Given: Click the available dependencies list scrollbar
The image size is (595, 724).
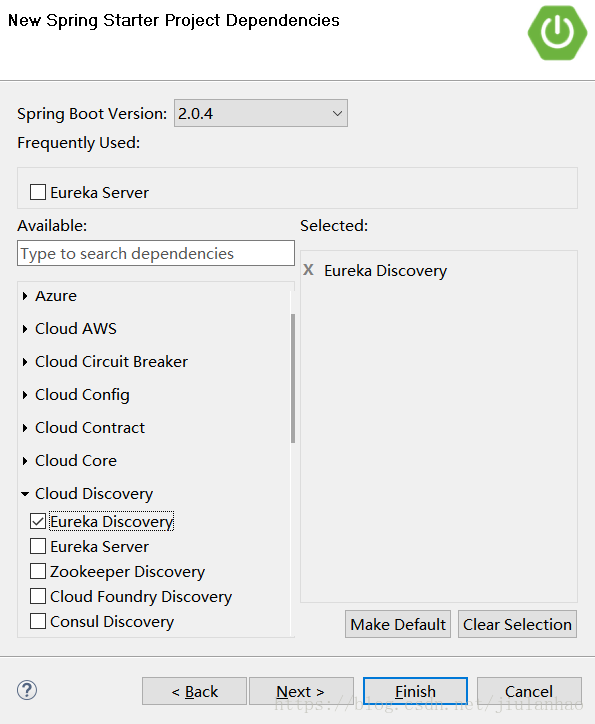Looking at the screenshot, I should [x=293, y=379].
